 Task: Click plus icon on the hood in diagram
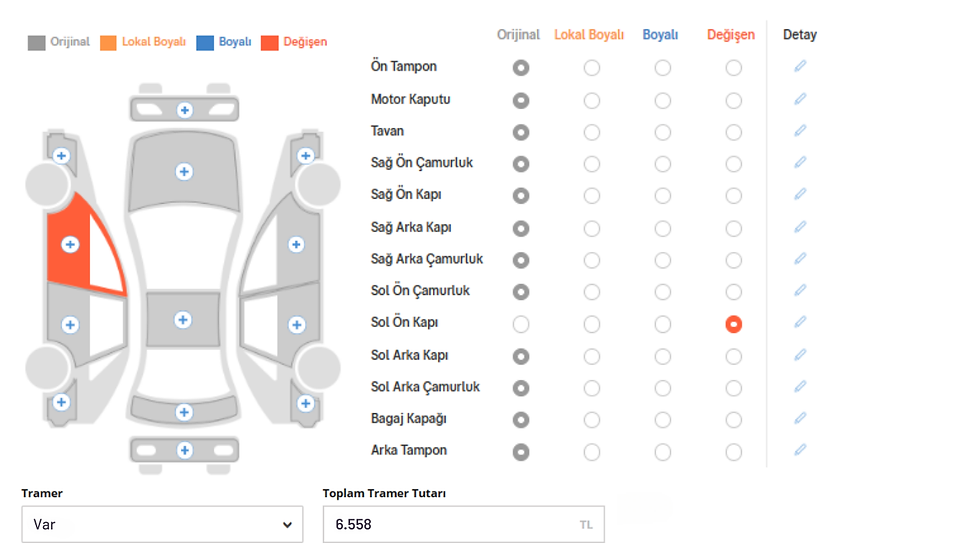[x=184, y=172]
